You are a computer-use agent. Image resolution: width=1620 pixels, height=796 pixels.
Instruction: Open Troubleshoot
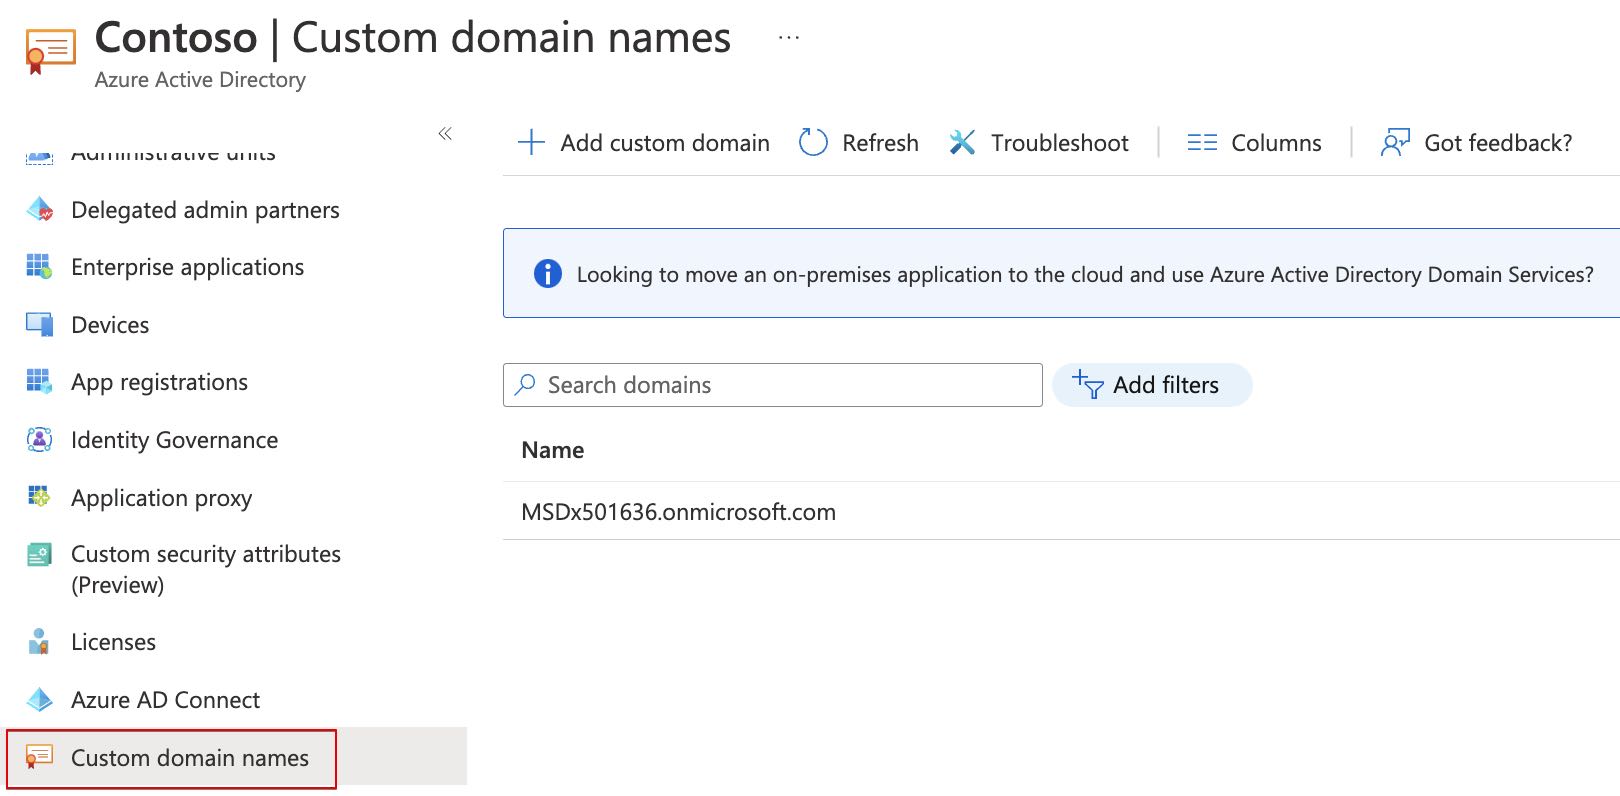tap(1039, 142)
